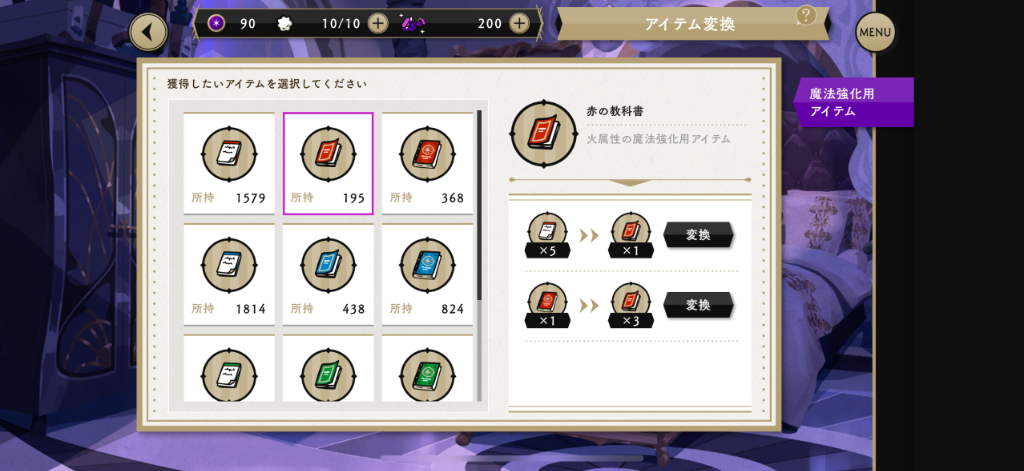
Task: Tap the plus next to 10/10 stamina
Action: click(377, 24)
